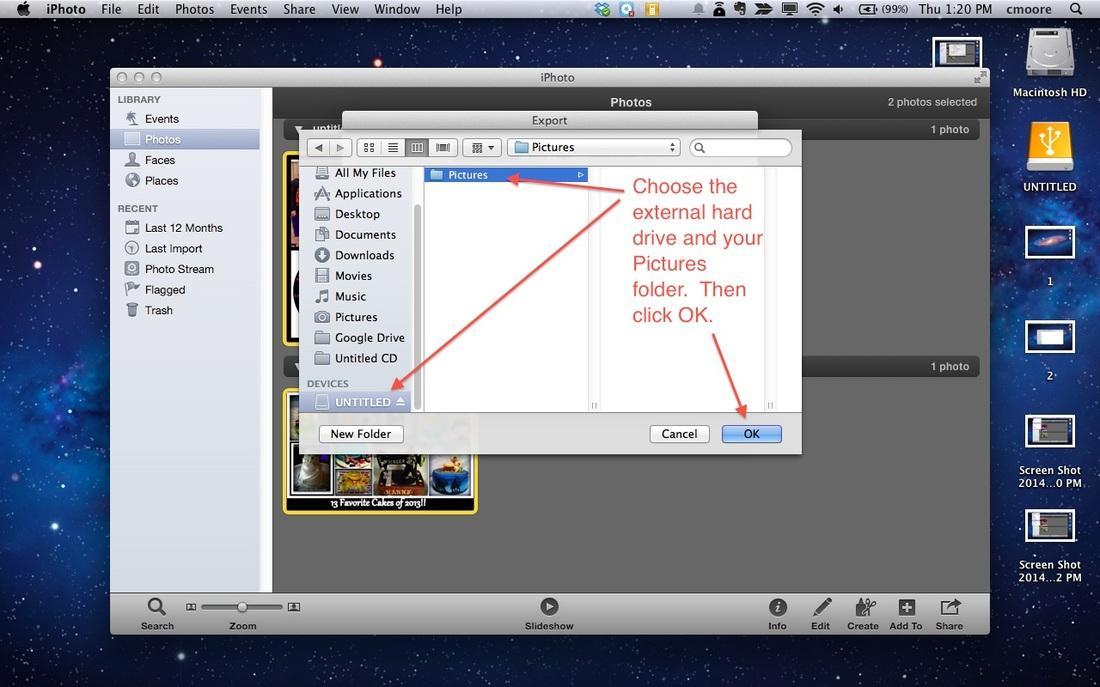The width and height of the screenshot is (1100, 687).
Task: Expand the Pictures folder column arrow
Action: click(580, 175)
